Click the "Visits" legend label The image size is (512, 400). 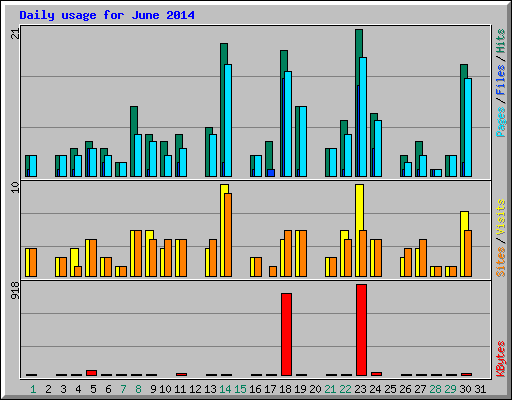[x=501, y=217]
